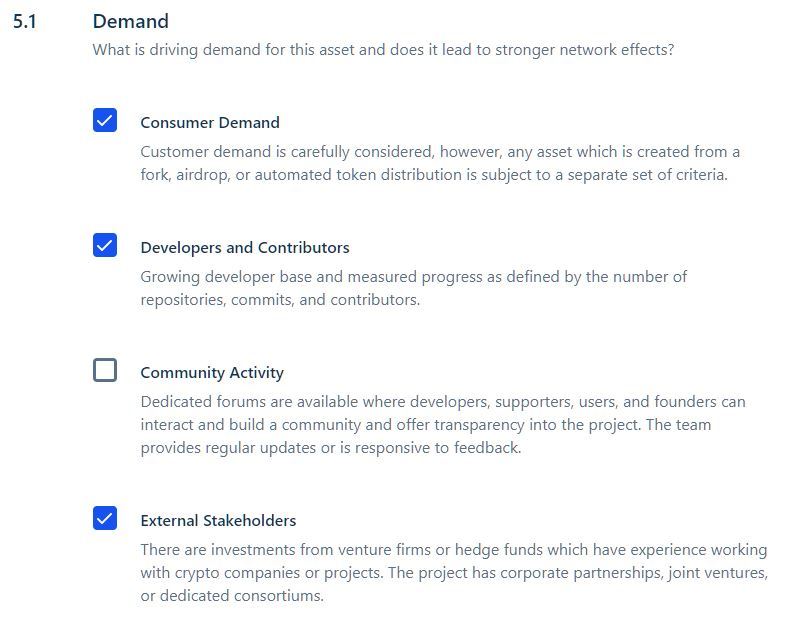Click the 'What is driving demand' question text

coord(383,49)
